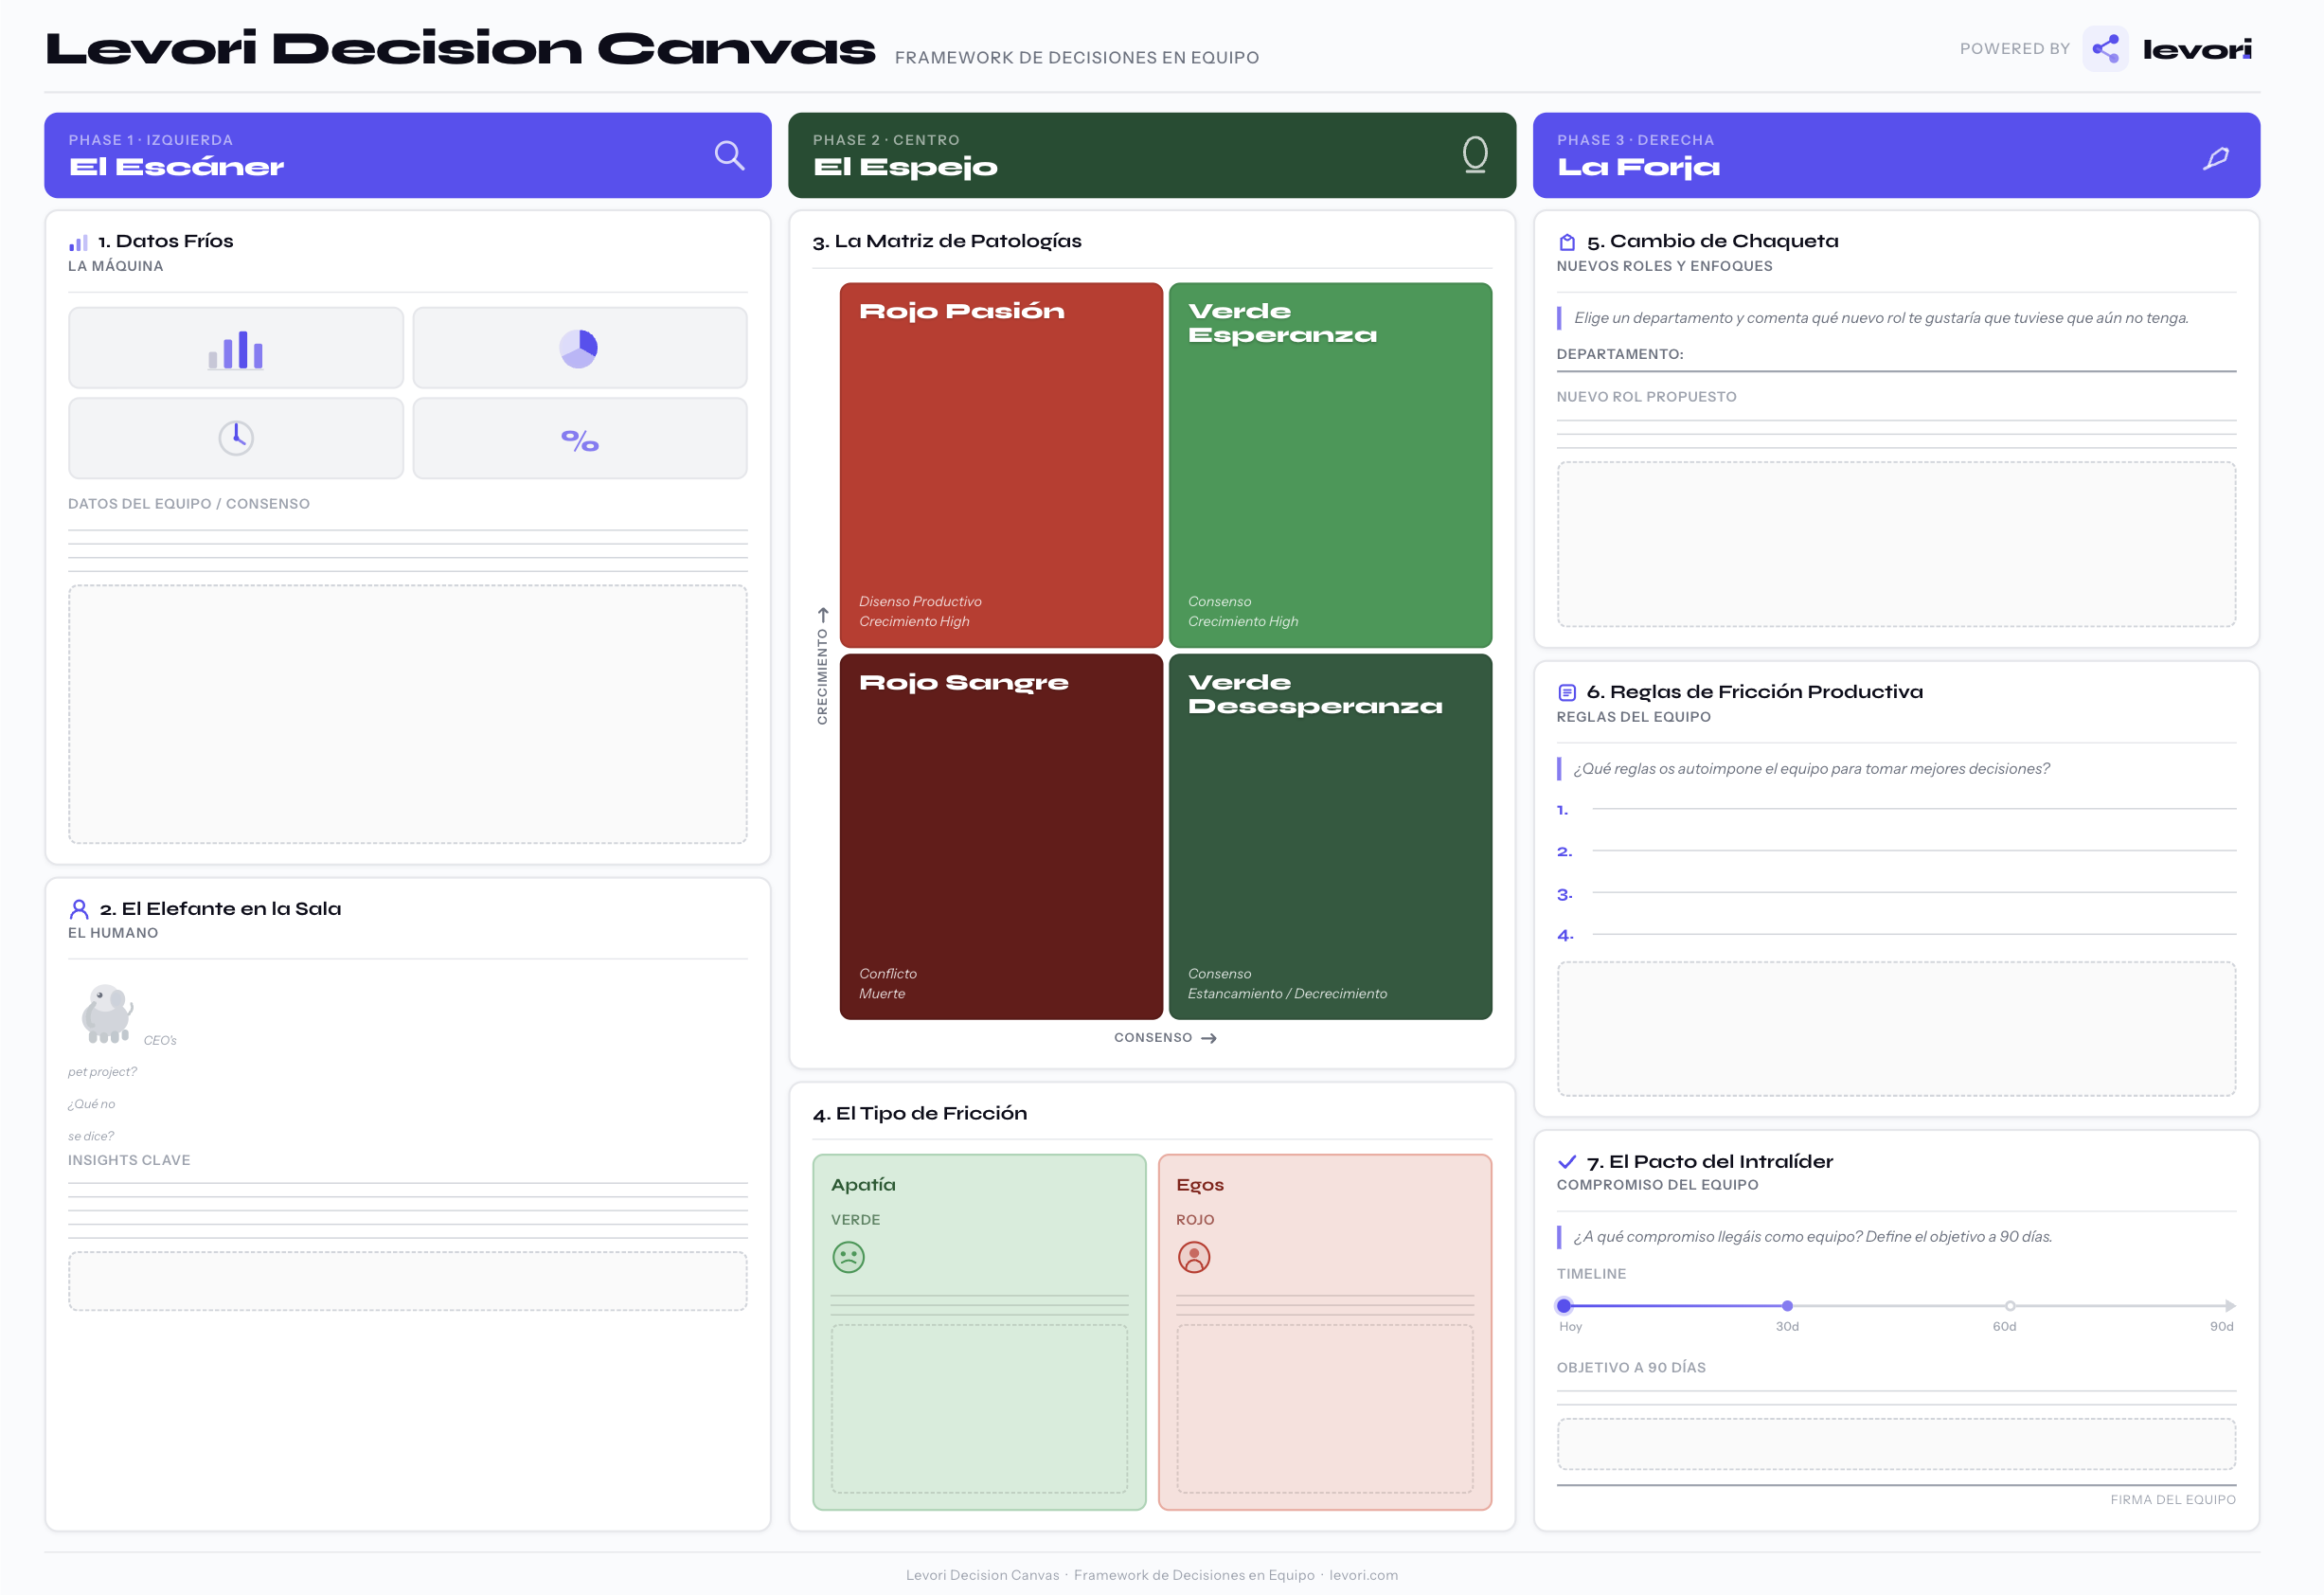Click the person icon under Egos
This screenshot has height=1595, width=2324.
pos(1193,1257)
